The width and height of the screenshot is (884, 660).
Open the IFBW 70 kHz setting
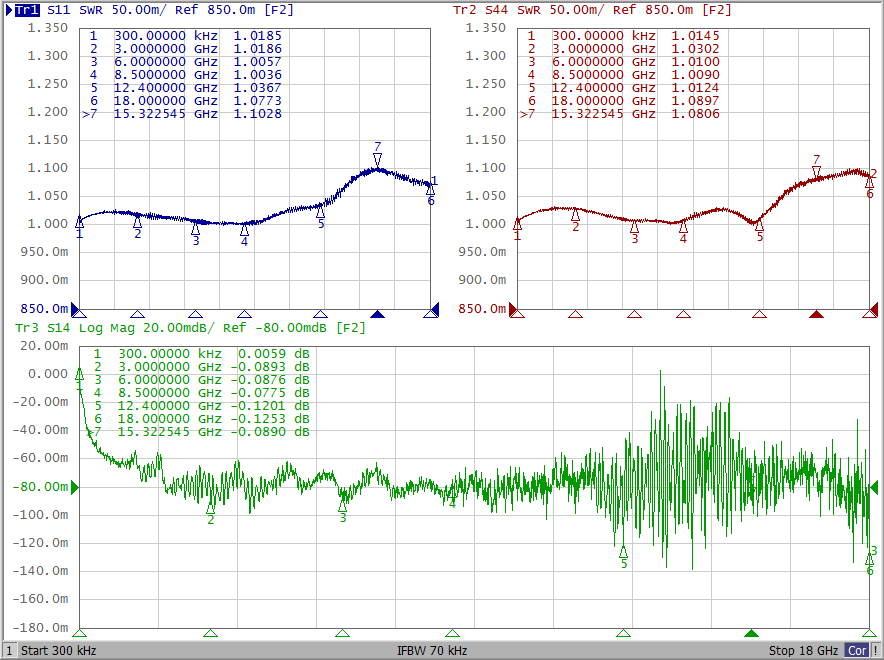coord(431,650)
